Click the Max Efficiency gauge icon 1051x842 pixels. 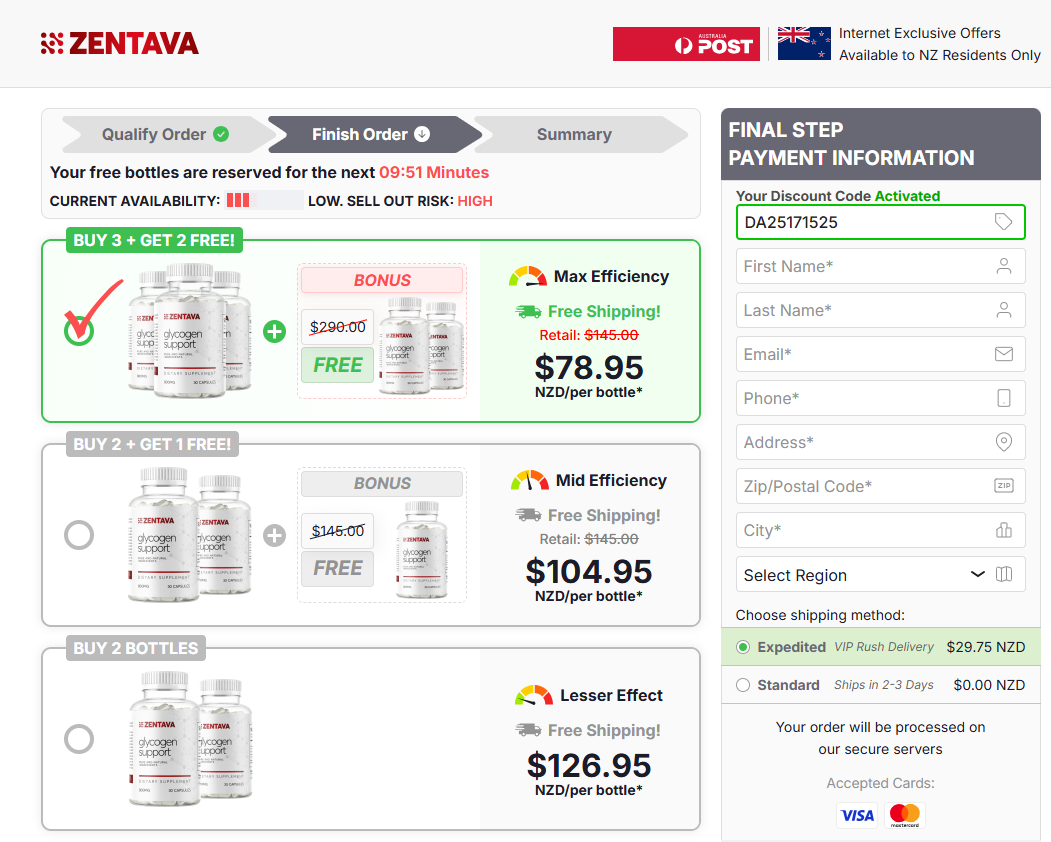[x=528, y=277]
